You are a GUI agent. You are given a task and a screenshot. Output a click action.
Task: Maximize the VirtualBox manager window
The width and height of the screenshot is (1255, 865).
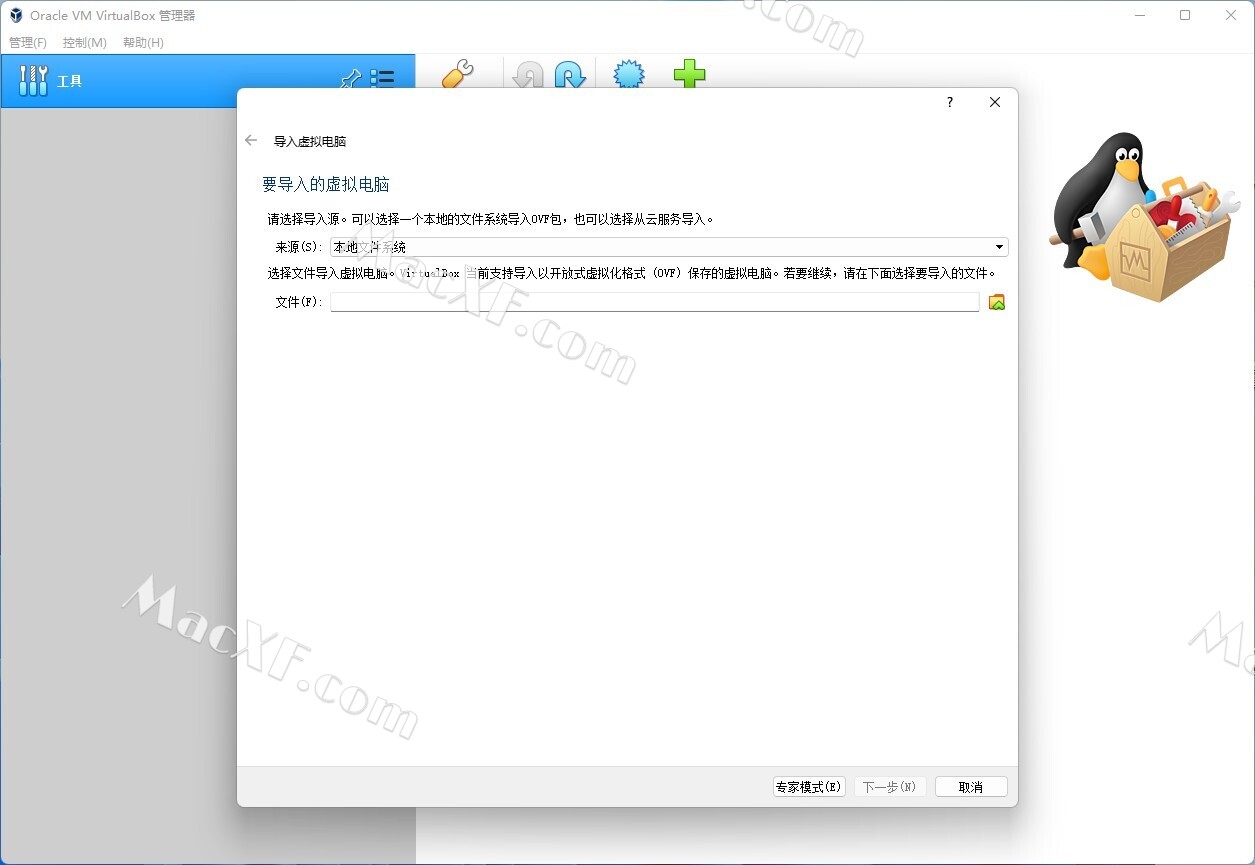(1185, 15)
